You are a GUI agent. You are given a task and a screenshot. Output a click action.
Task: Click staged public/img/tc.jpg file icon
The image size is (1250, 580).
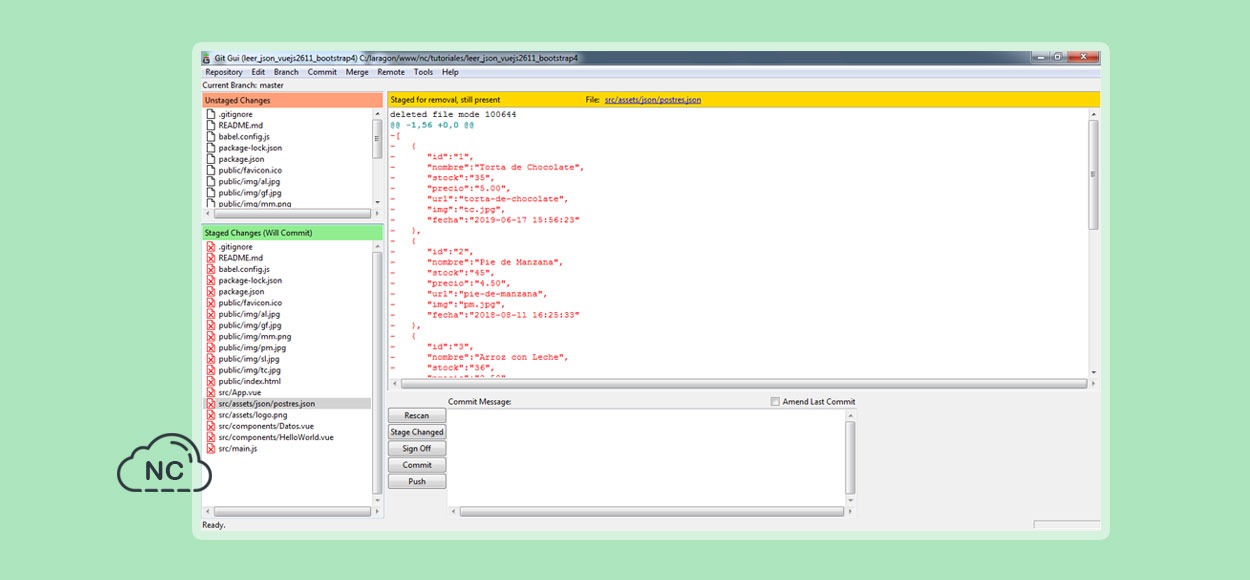[211, 370]
